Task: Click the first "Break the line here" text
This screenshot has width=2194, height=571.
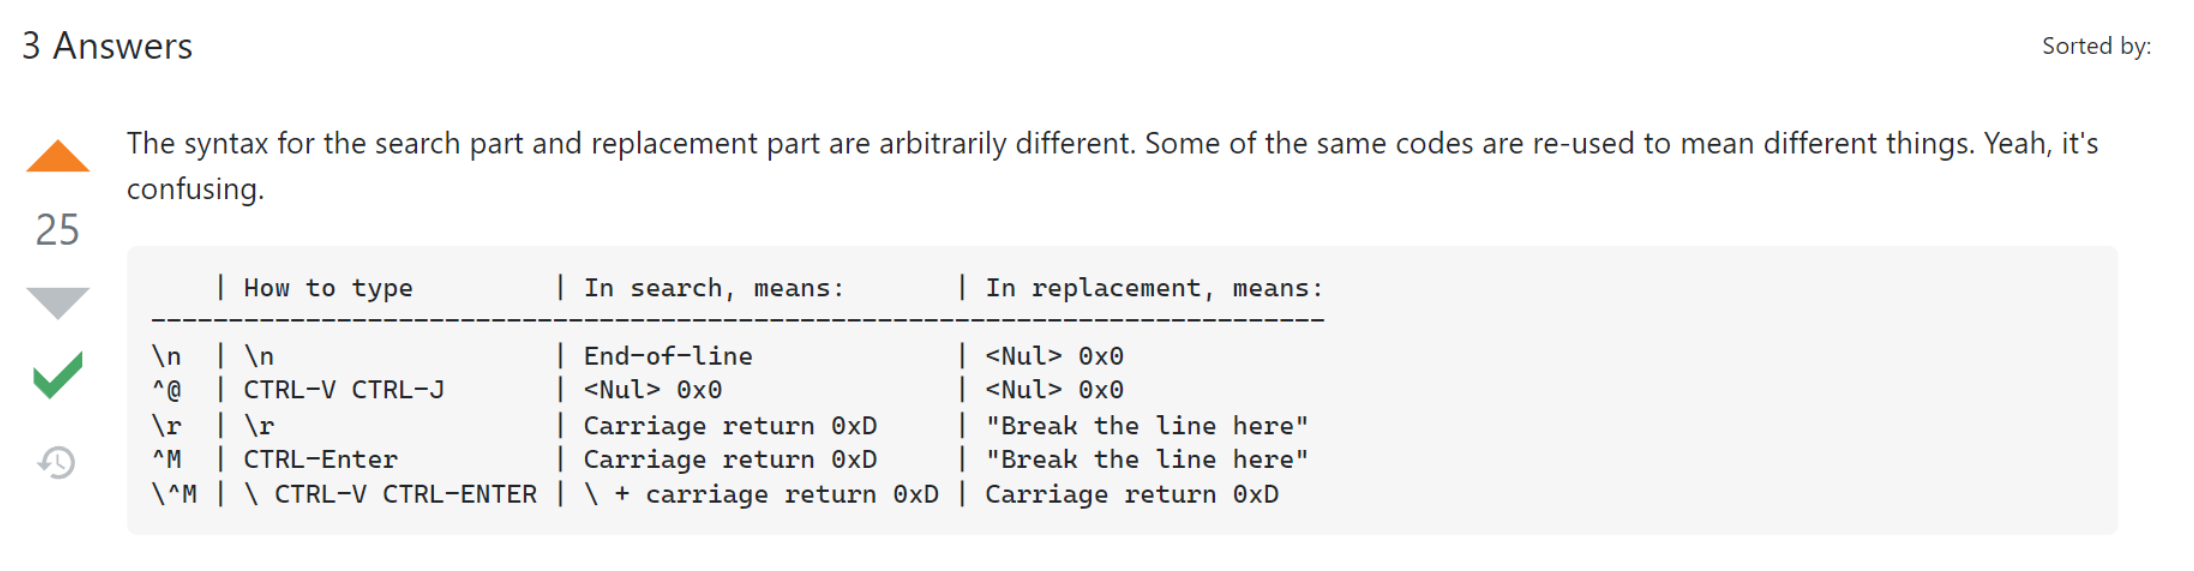Action: (x=1146, y=426)
